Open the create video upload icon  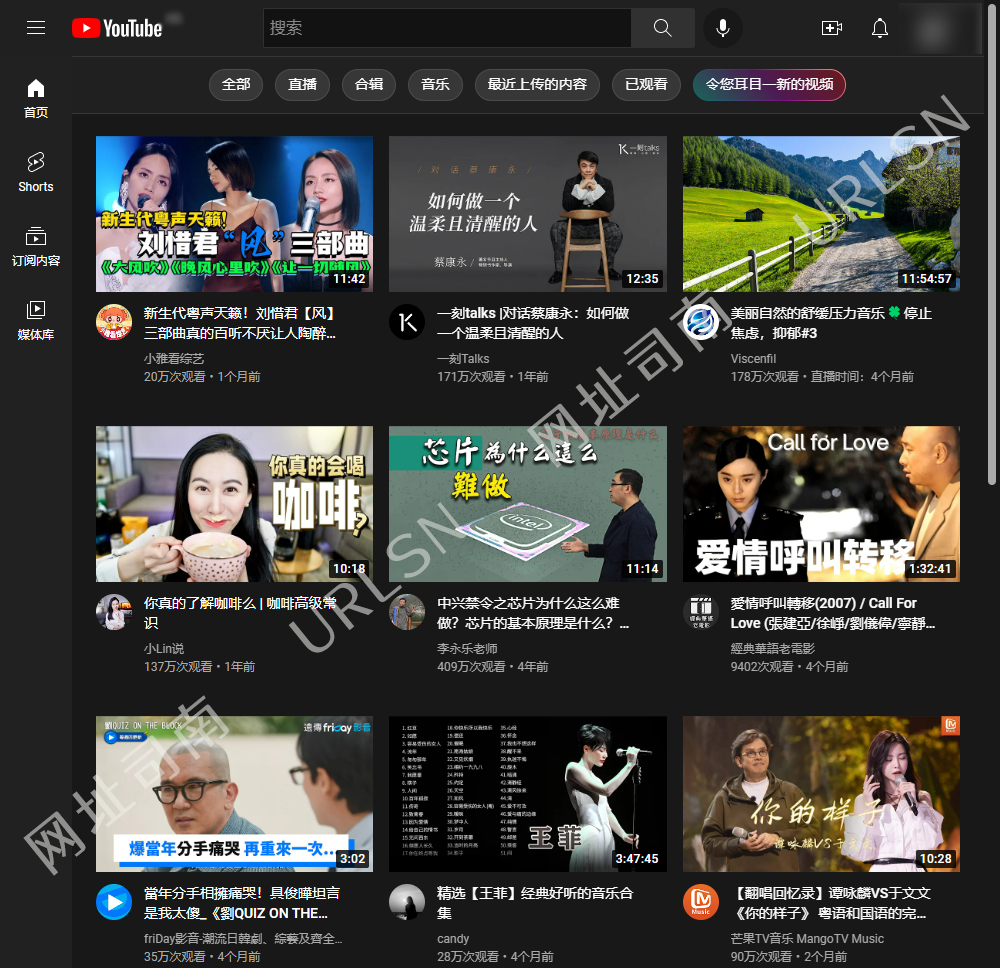coord(831,28)
